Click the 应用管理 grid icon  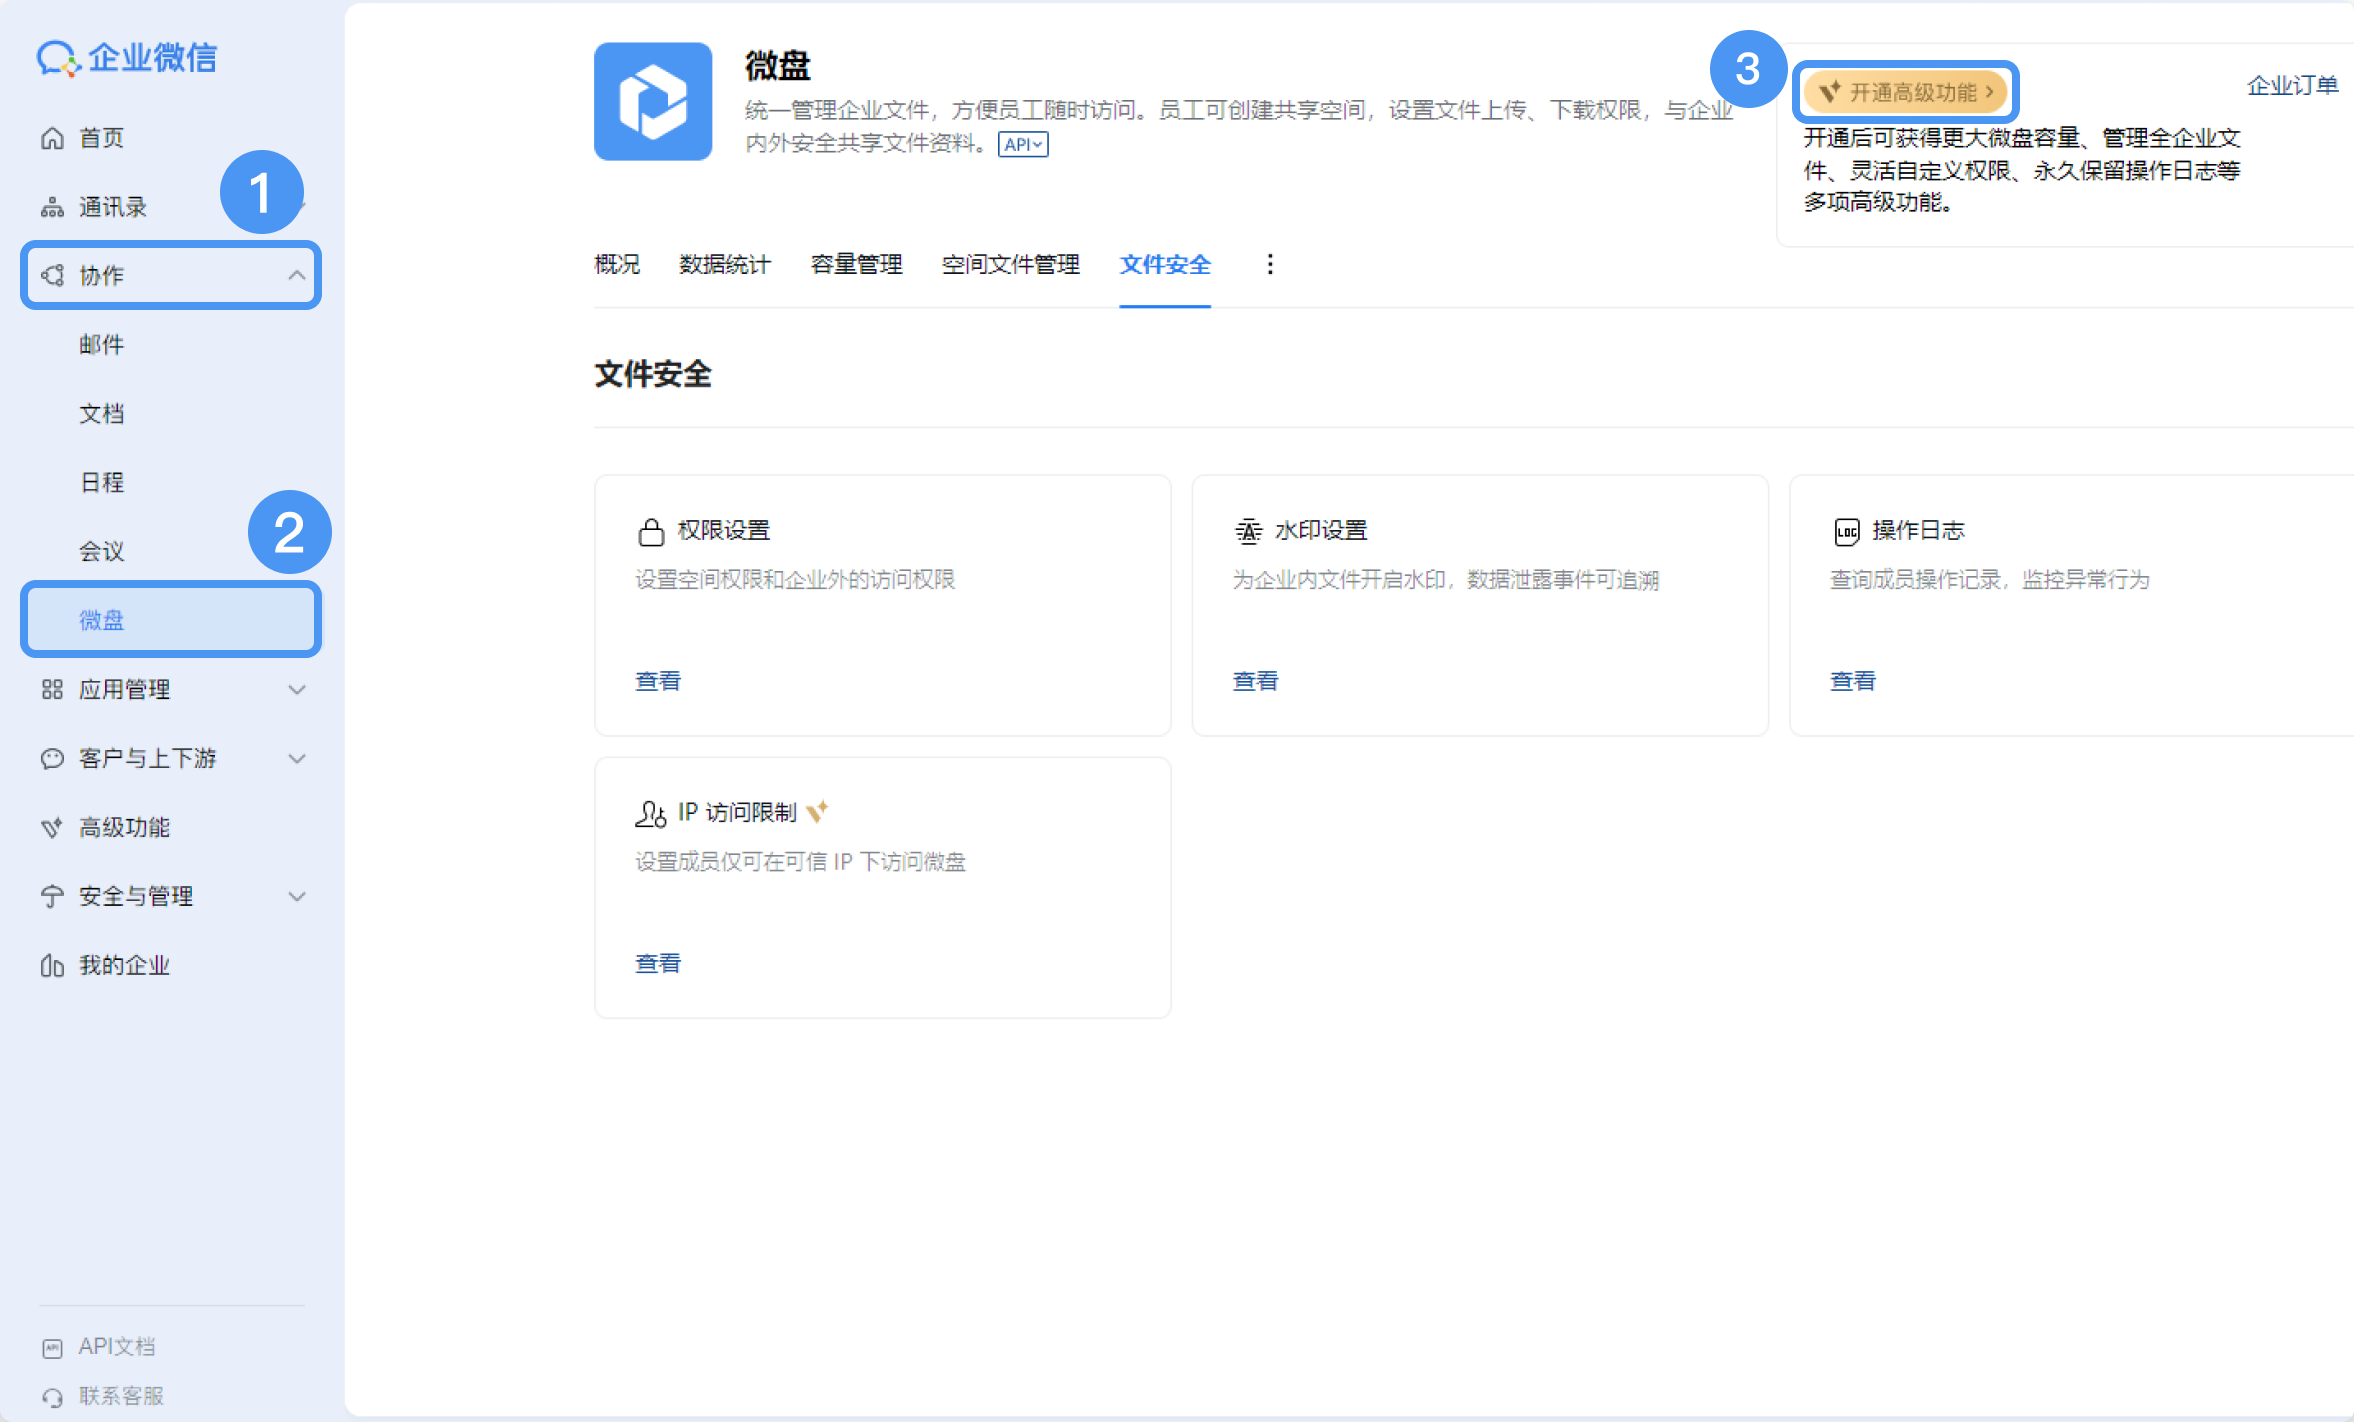52,689
